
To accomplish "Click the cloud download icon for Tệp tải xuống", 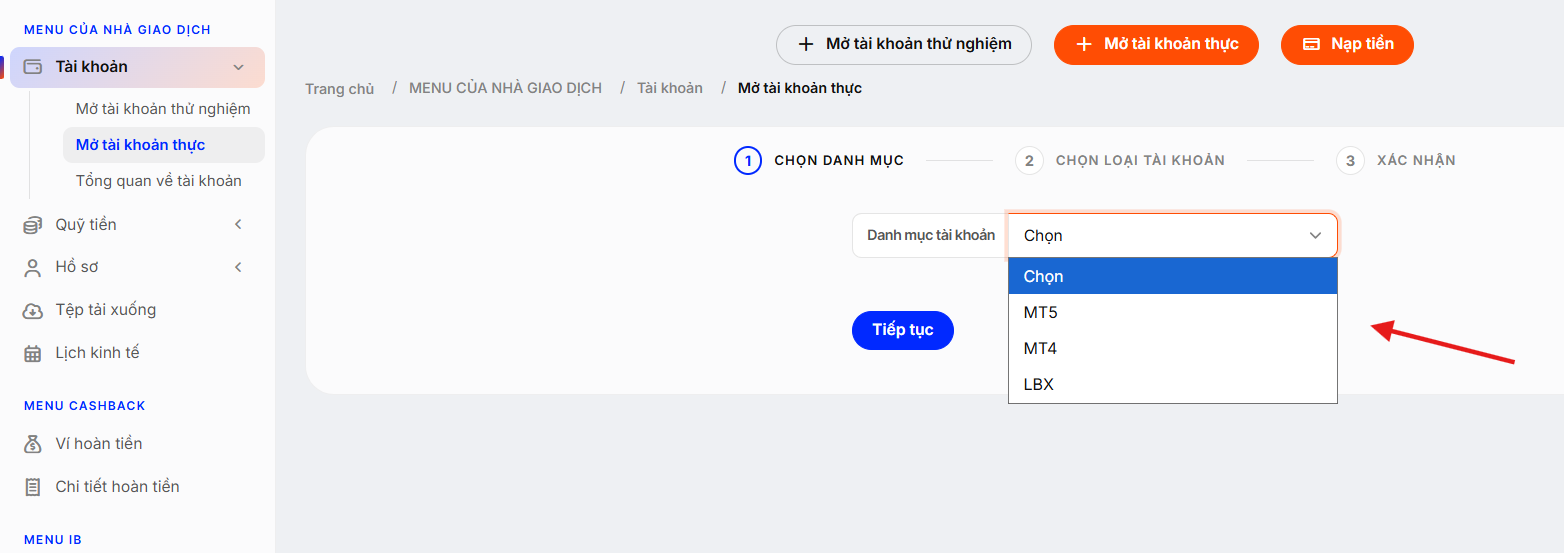I will click(x=33, y=310).
